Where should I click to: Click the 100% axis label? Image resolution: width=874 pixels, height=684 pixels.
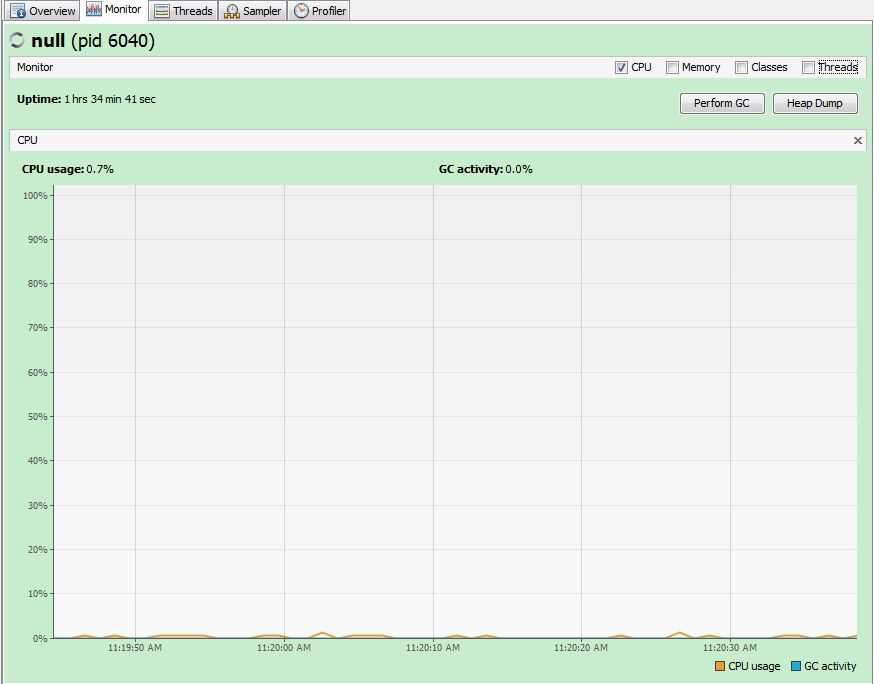point(35,196)
